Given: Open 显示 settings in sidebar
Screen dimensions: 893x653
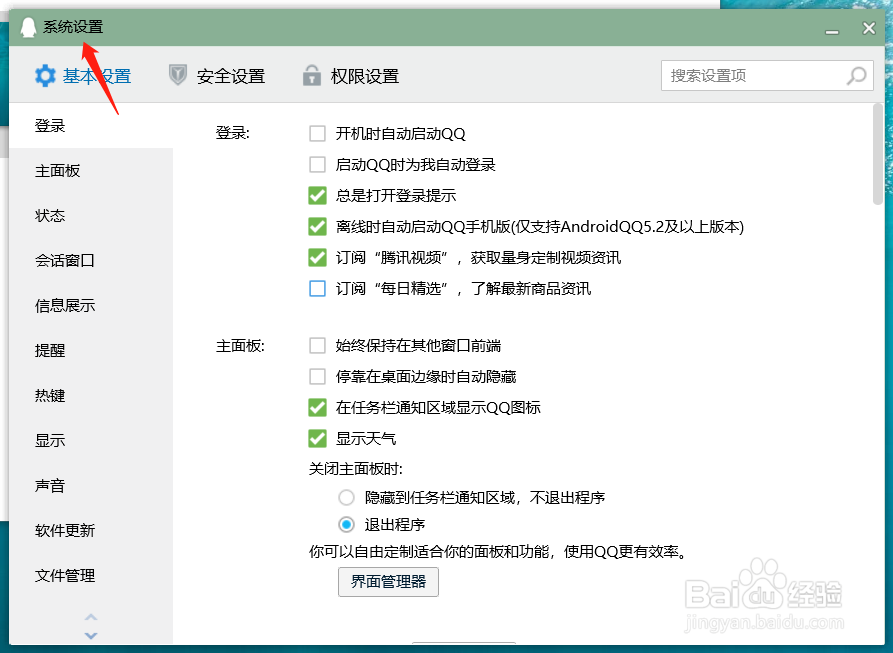Looking at the screenshot, I should 91,441.
